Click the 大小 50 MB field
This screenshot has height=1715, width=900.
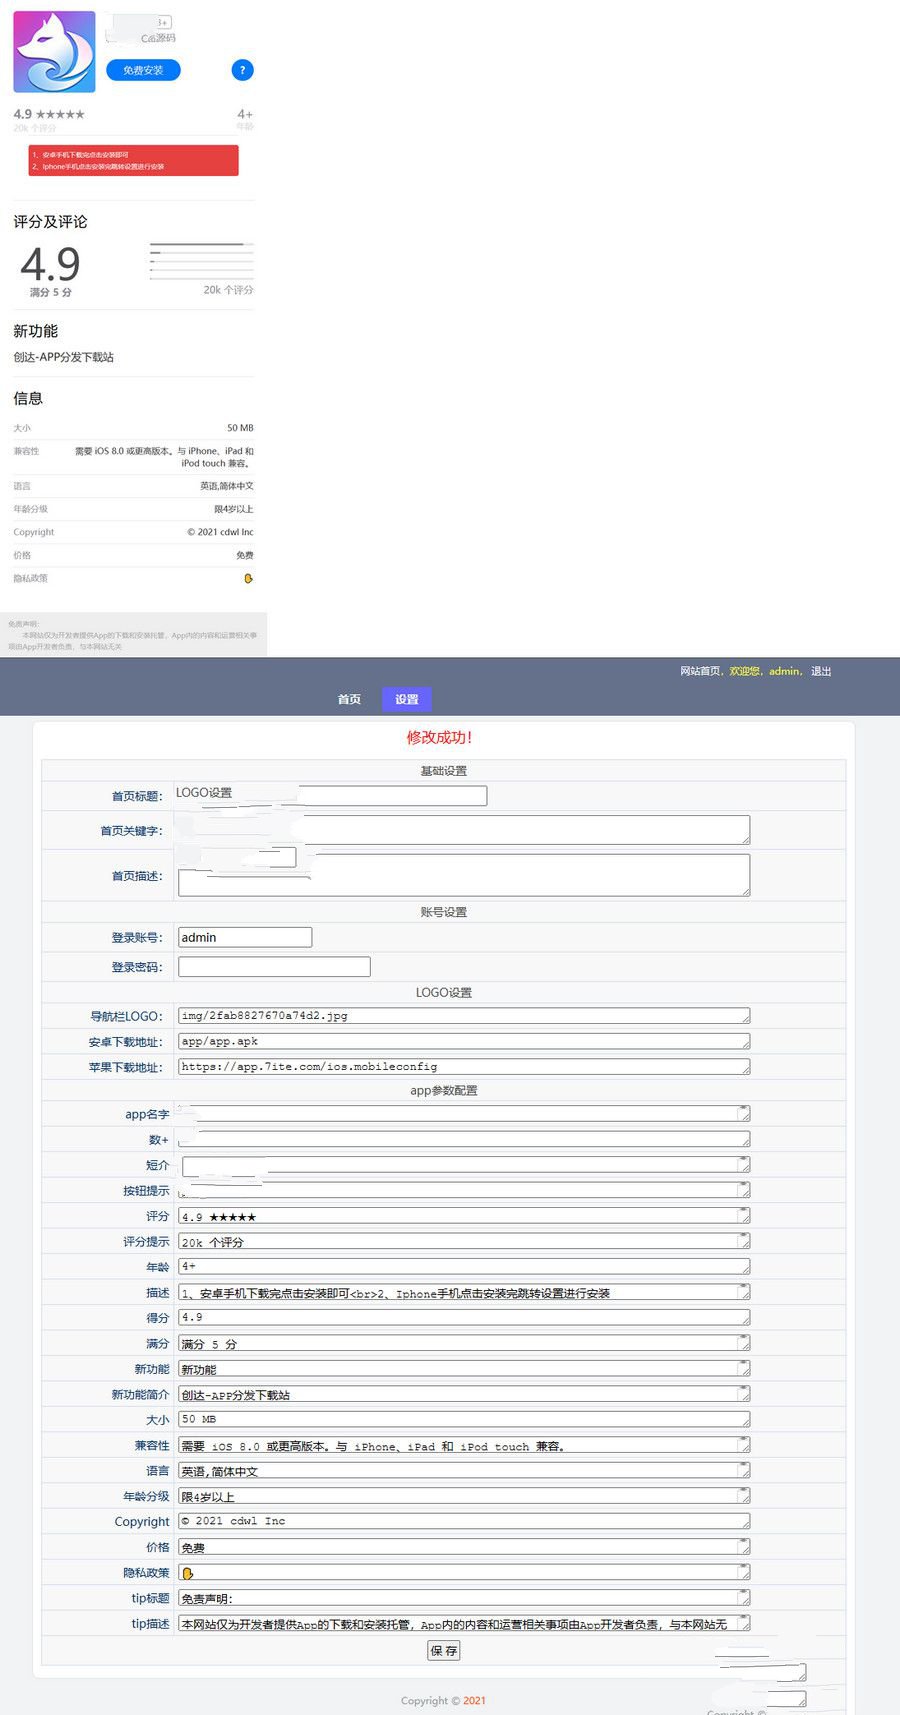tap(463, 1420)
